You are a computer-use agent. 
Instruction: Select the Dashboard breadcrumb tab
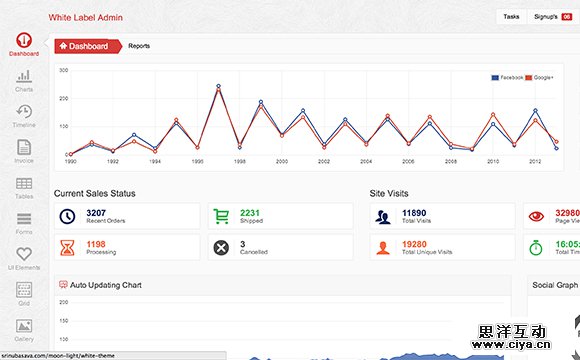88,46
